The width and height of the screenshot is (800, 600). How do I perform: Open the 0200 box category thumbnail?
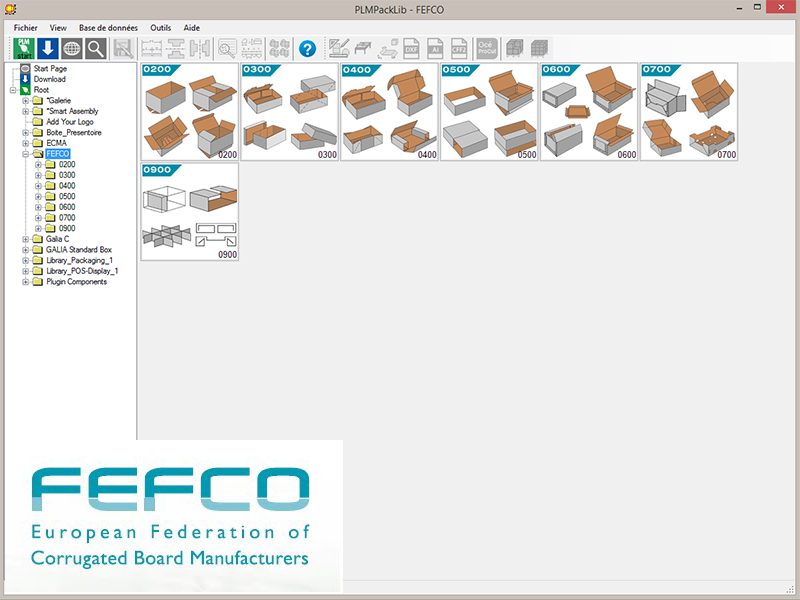(x=190, y=112)
